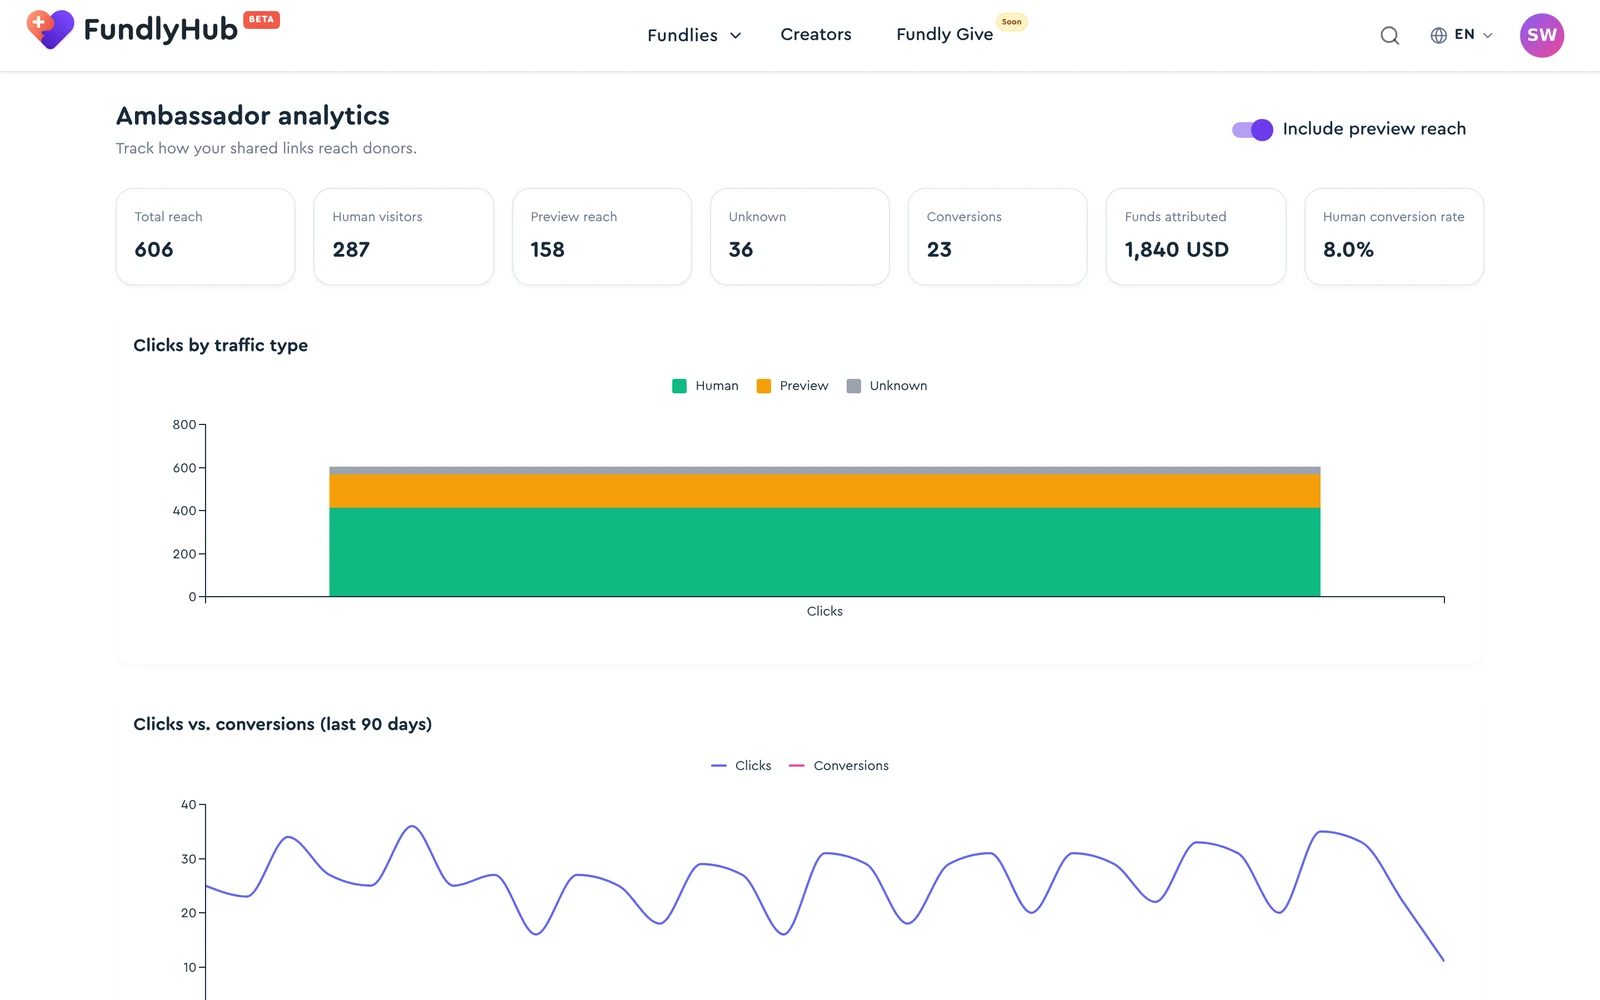Toggle the Clicks line in the legend
1600x1000 pixels.
pos(741,766)
